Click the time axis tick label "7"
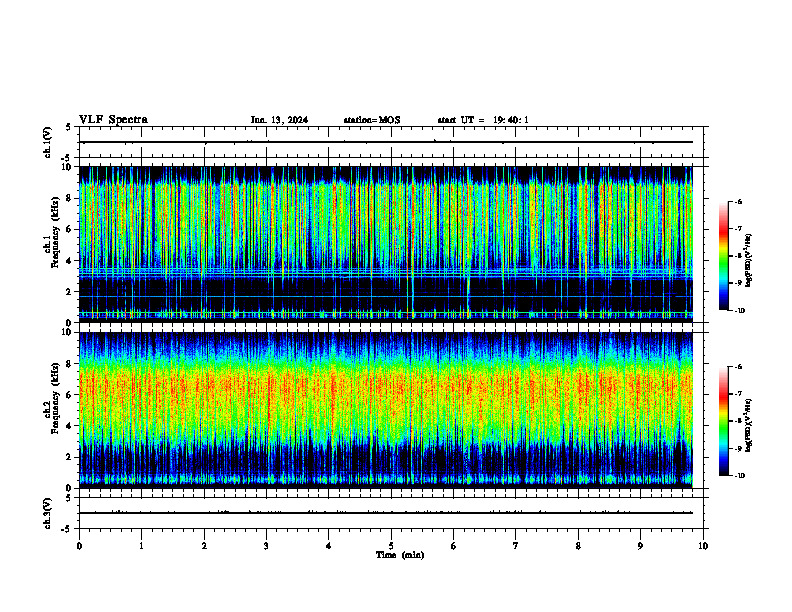The image size is (792, 612). [516, 546]
